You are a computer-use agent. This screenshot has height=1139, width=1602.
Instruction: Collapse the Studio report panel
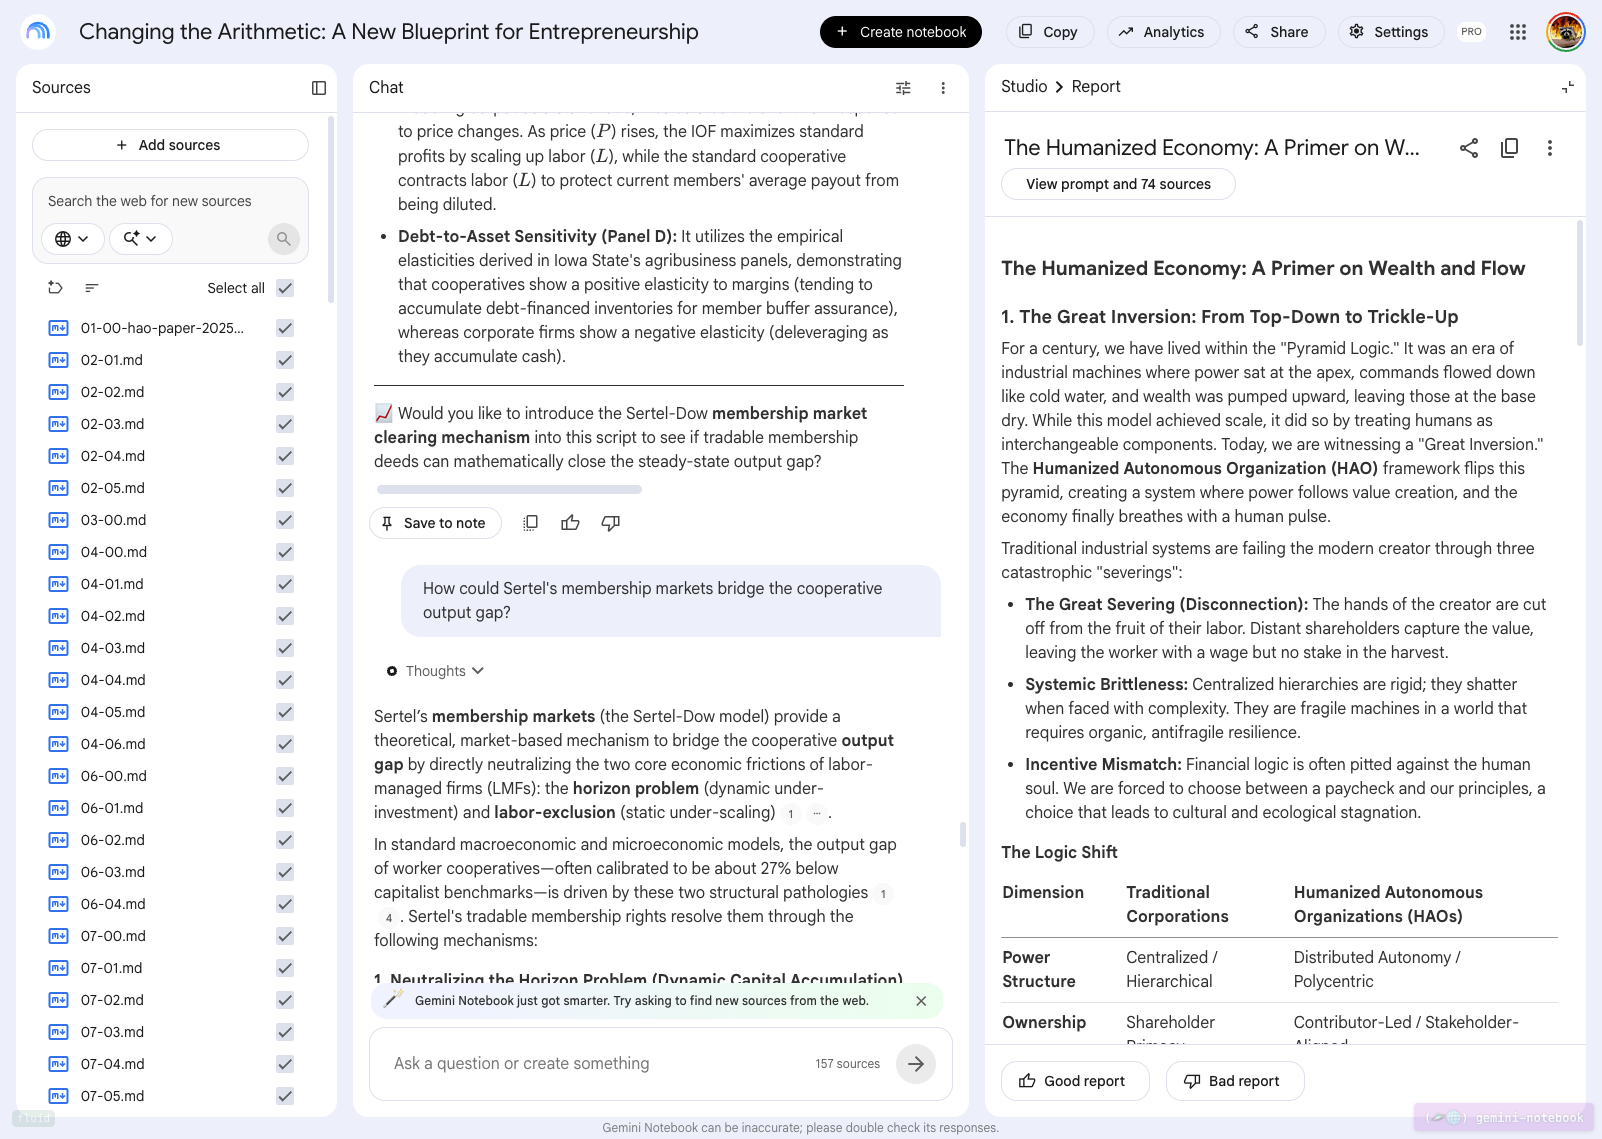point(1567,88)
